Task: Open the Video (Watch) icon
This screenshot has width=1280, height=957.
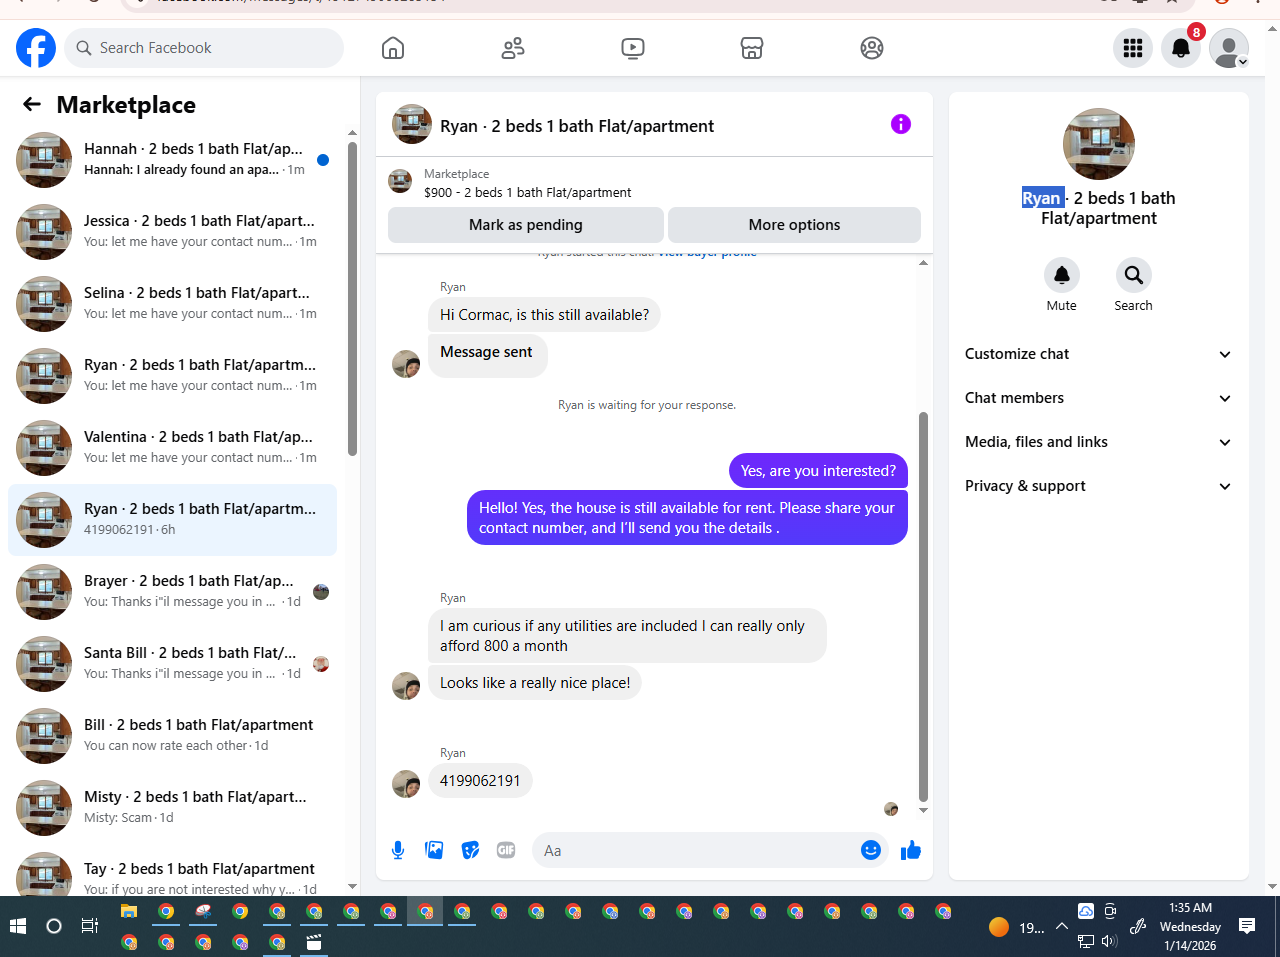Action: 633,48
